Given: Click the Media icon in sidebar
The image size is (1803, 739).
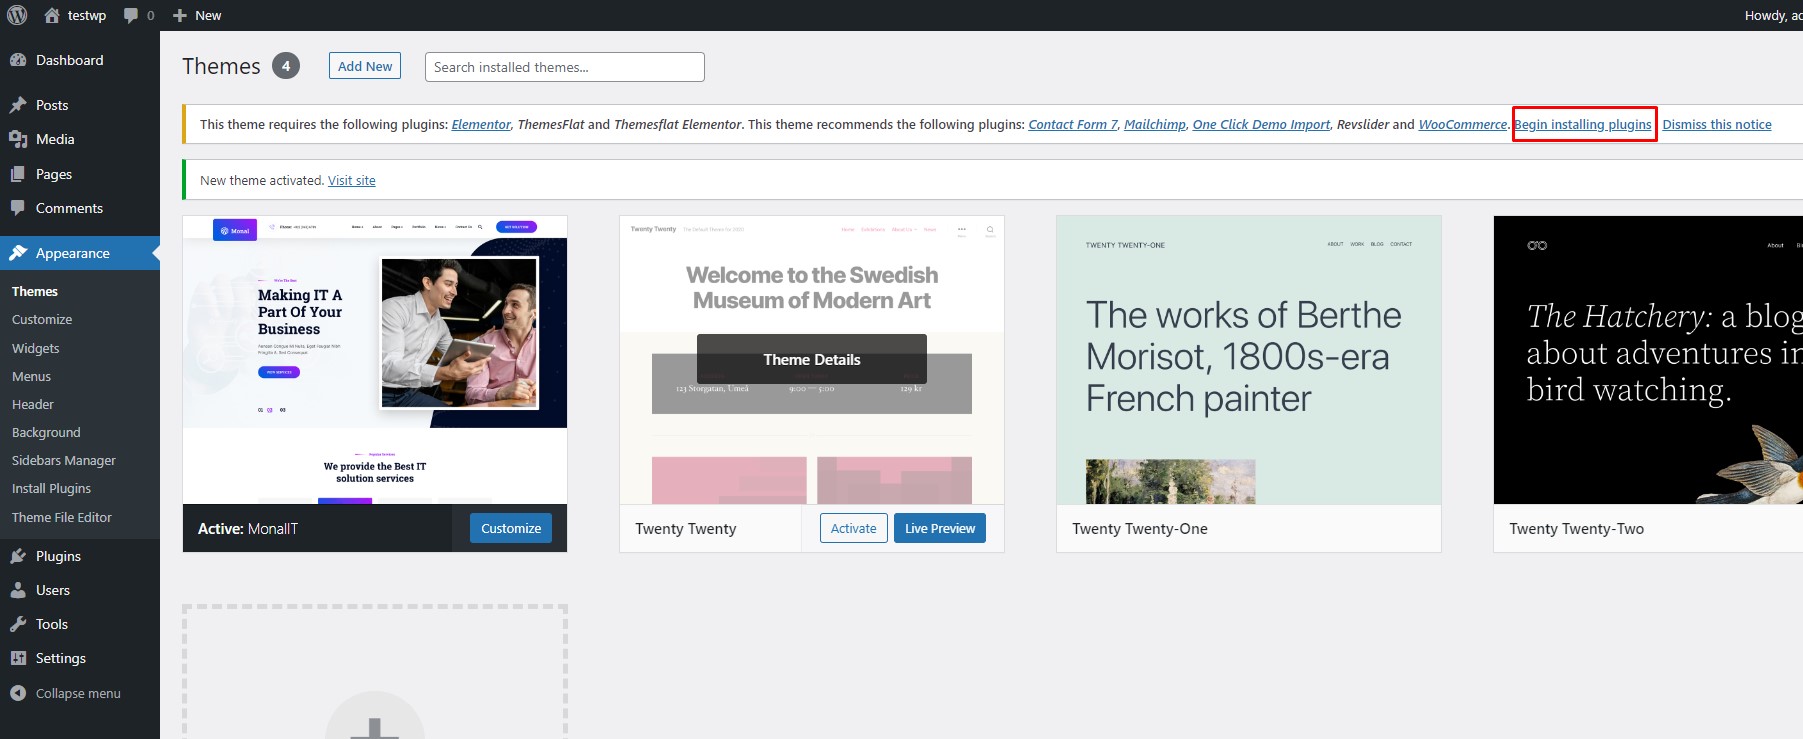Looking at the screenshot, I should click(18, 139).
